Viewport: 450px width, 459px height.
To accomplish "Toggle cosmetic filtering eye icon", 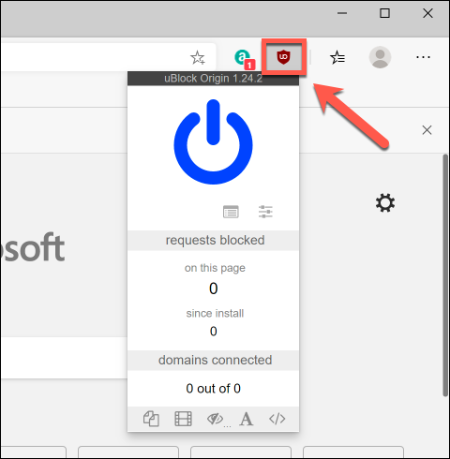I will pyautogui.click(x=215, y=419).
